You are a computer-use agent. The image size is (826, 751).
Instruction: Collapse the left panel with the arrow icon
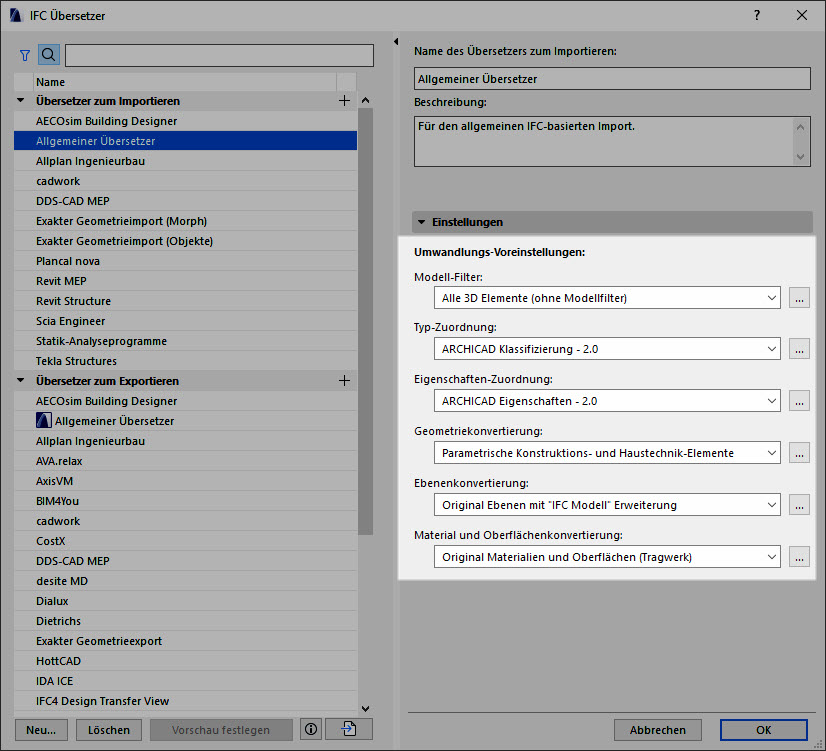click(x=396, y=41)
